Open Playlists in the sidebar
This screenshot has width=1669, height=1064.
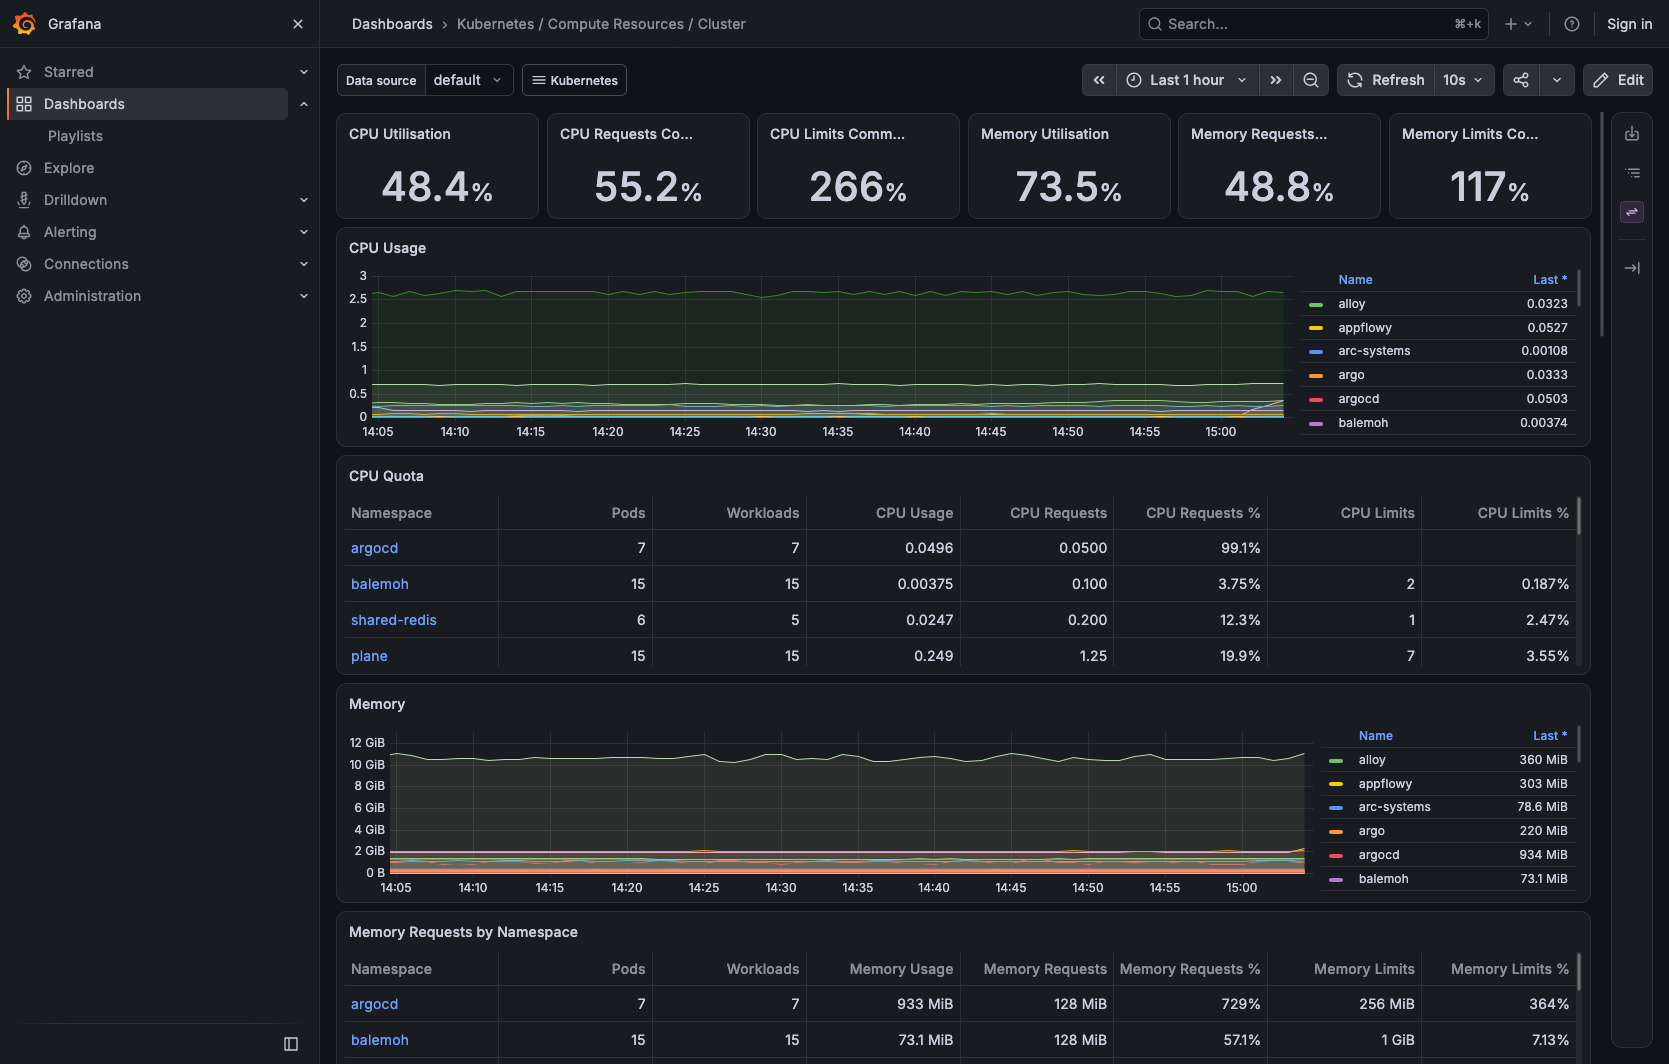75,136
